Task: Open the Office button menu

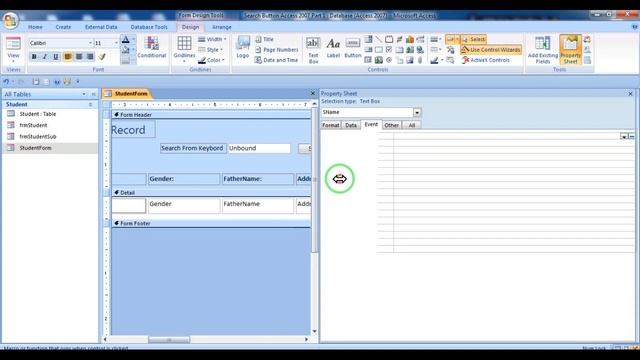Action: click(10, 20)
